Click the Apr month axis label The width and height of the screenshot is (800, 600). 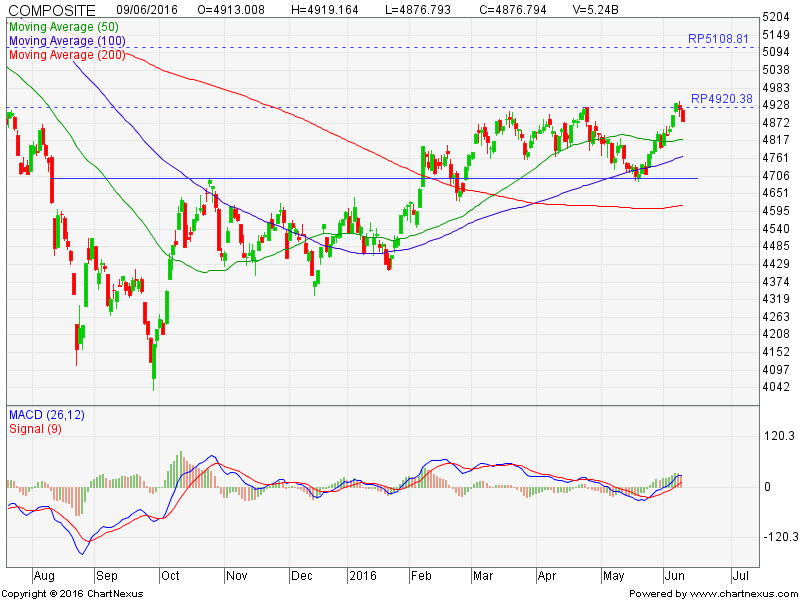click(546, 576)
